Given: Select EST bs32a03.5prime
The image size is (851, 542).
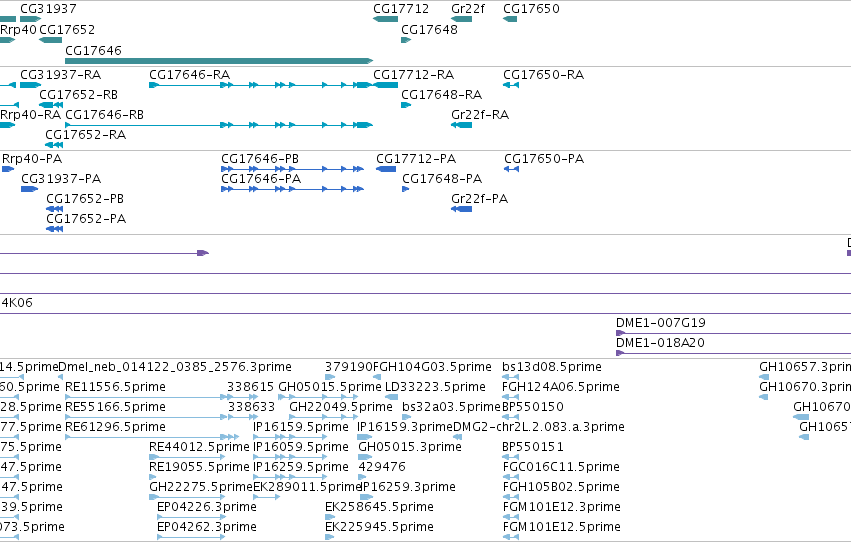Looking at the screenshot, I should coord(405,417).
